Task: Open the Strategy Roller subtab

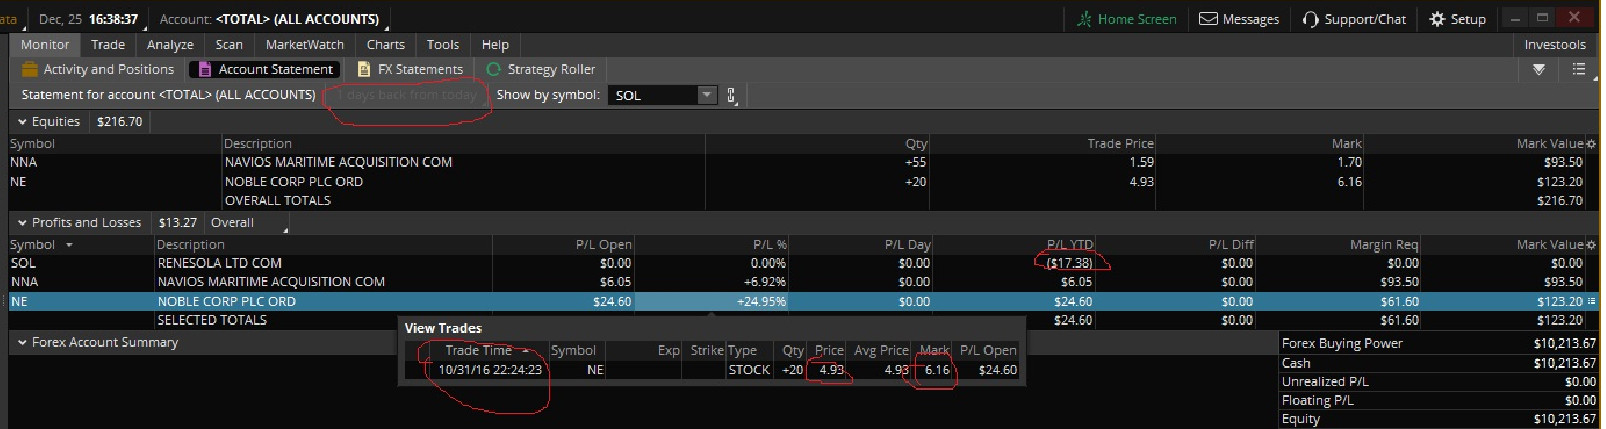Action: (x=540, y=69)
